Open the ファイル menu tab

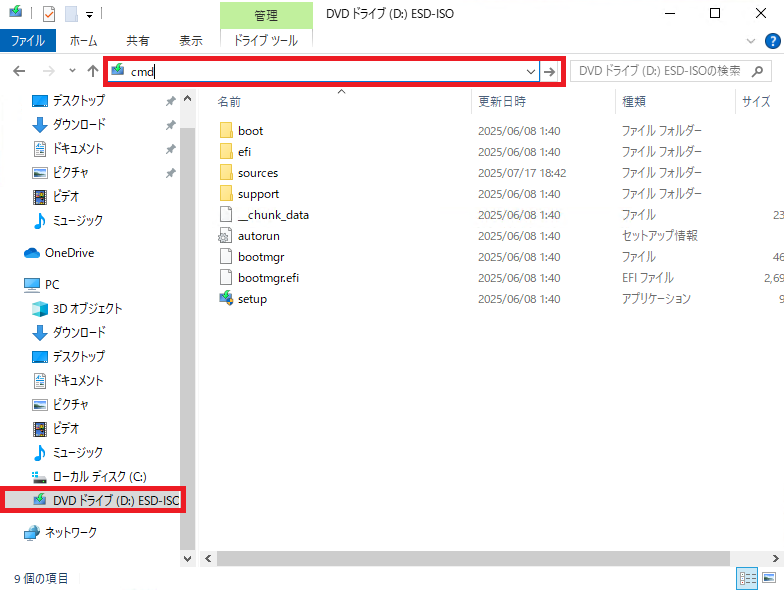(x=28, y=40)
